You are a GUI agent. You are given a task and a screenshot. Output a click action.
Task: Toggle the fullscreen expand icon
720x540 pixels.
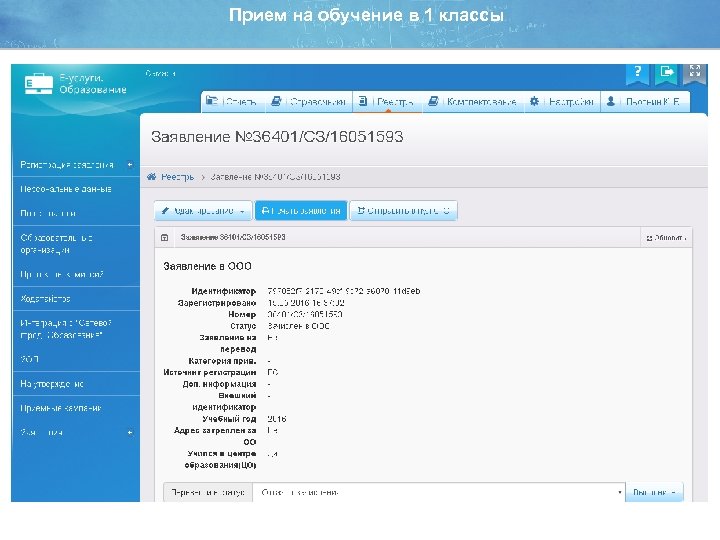tap(695, 73)
